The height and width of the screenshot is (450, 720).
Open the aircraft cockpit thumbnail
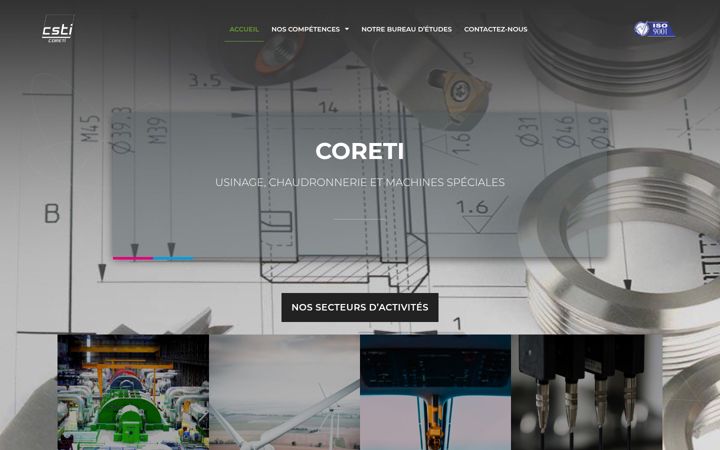coord(435,392)
